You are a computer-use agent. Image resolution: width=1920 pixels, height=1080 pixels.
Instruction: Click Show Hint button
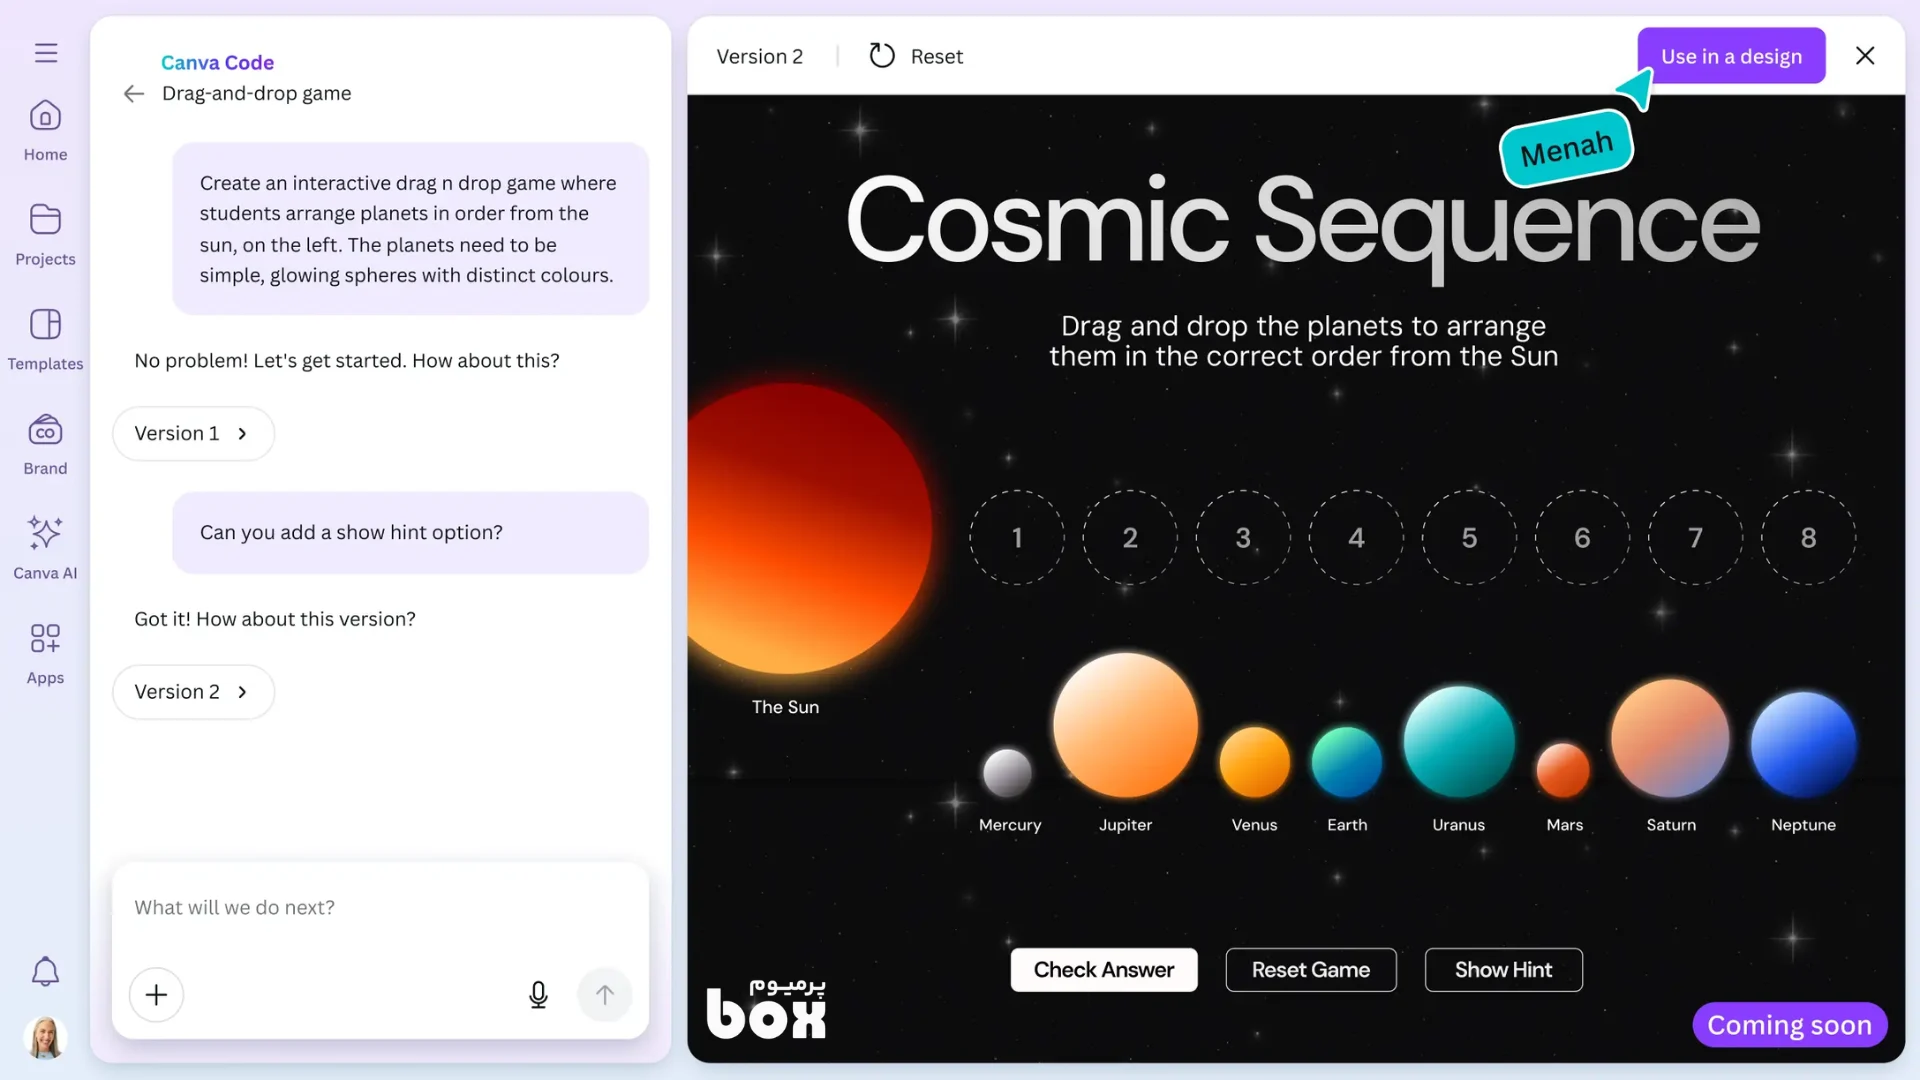pos(1503,970)
